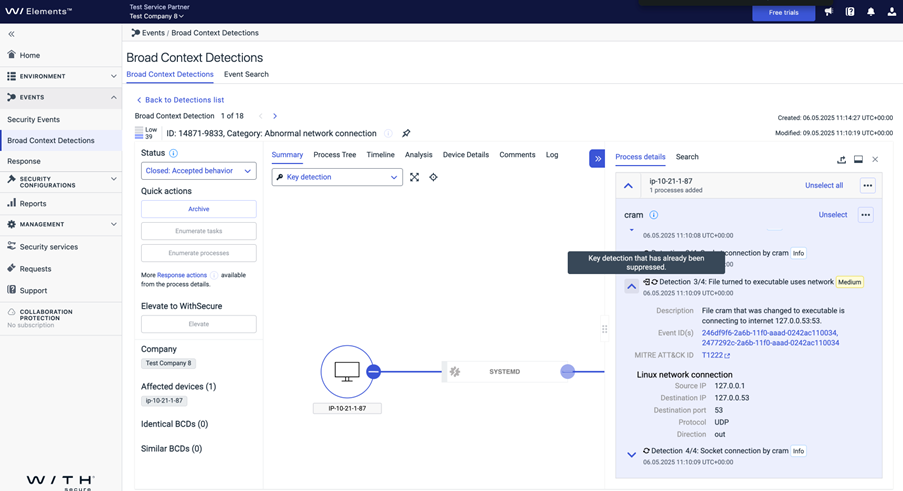
Task: Click export icon in details panel
Action: [841, 159]
